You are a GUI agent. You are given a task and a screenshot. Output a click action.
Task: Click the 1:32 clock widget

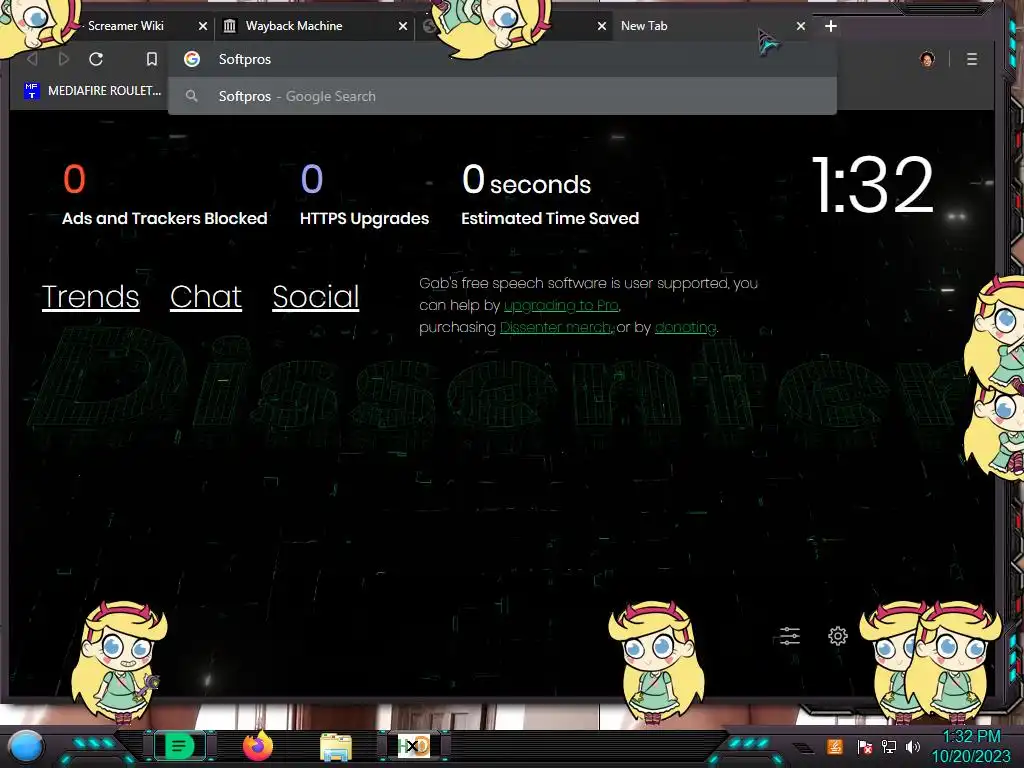tap(872, 185)
